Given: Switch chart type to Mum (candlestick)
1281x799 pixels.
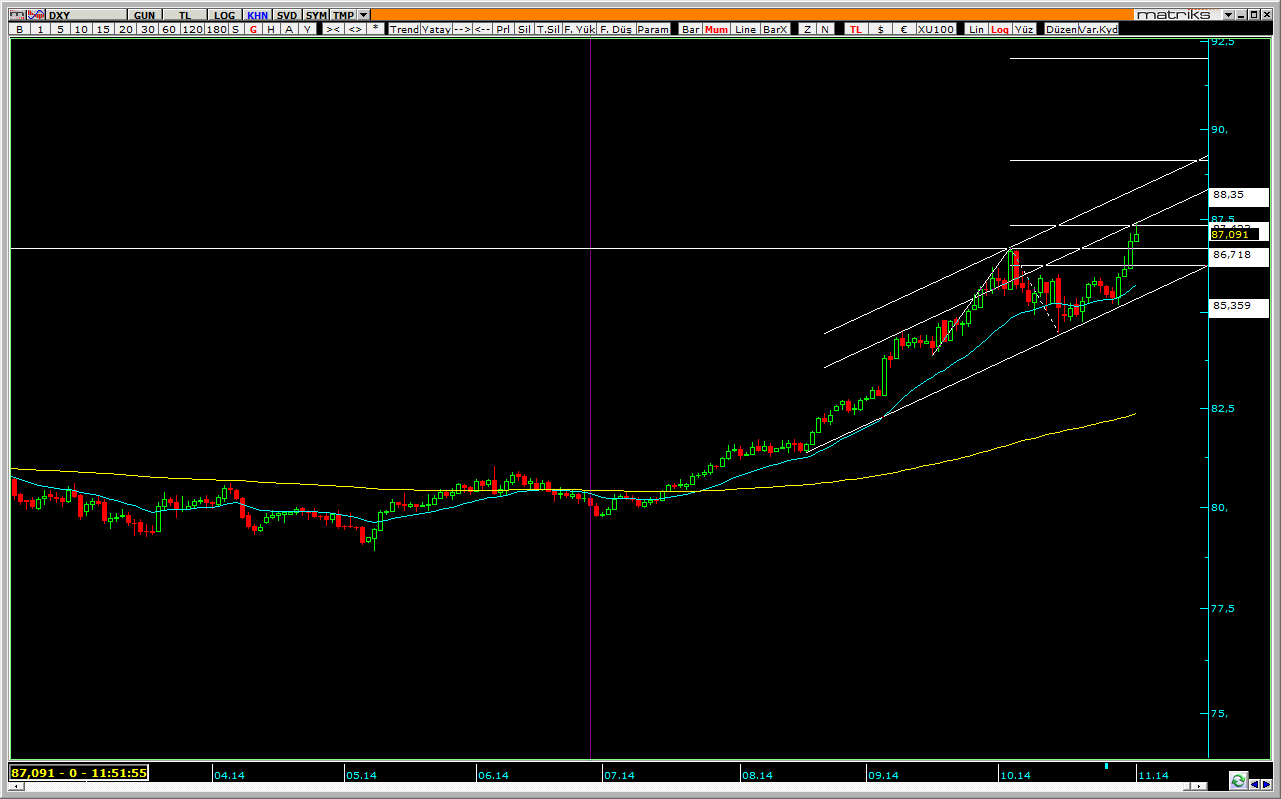Looking at the screenshot, I should pos(716,29).
